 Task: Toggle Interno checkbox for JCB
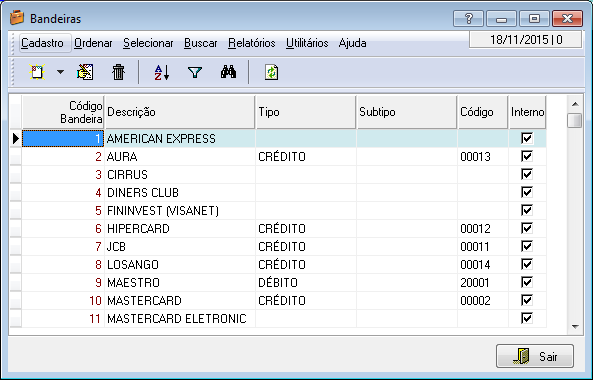[x=527, y=246]
